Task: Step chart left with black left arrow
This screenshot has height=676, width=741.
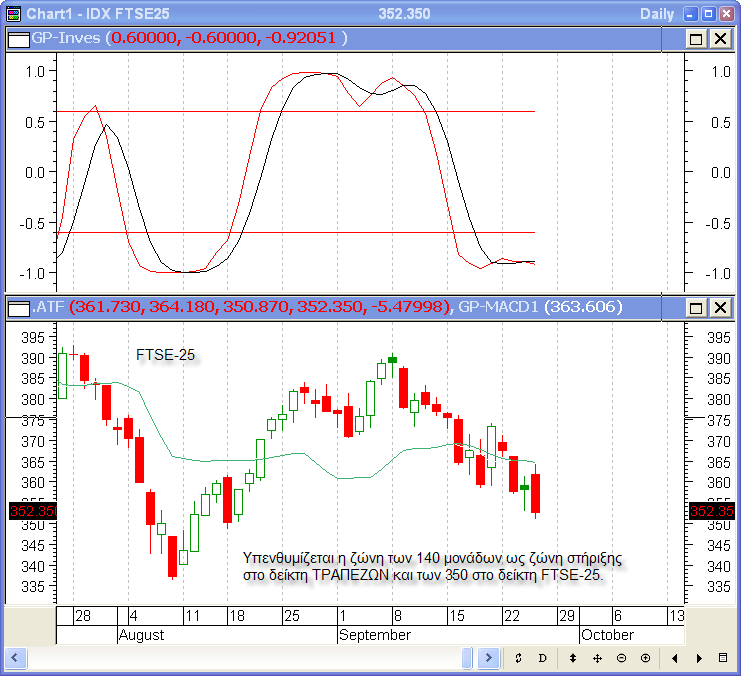Action: coord(676,658)
